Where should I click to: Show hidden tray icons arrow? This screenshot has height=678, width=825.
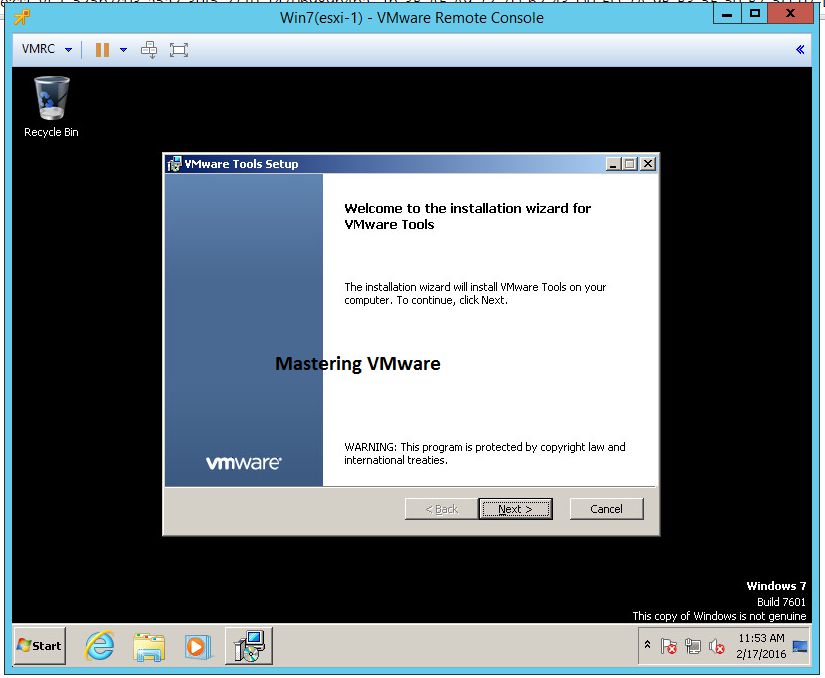[x=647, y=645]
